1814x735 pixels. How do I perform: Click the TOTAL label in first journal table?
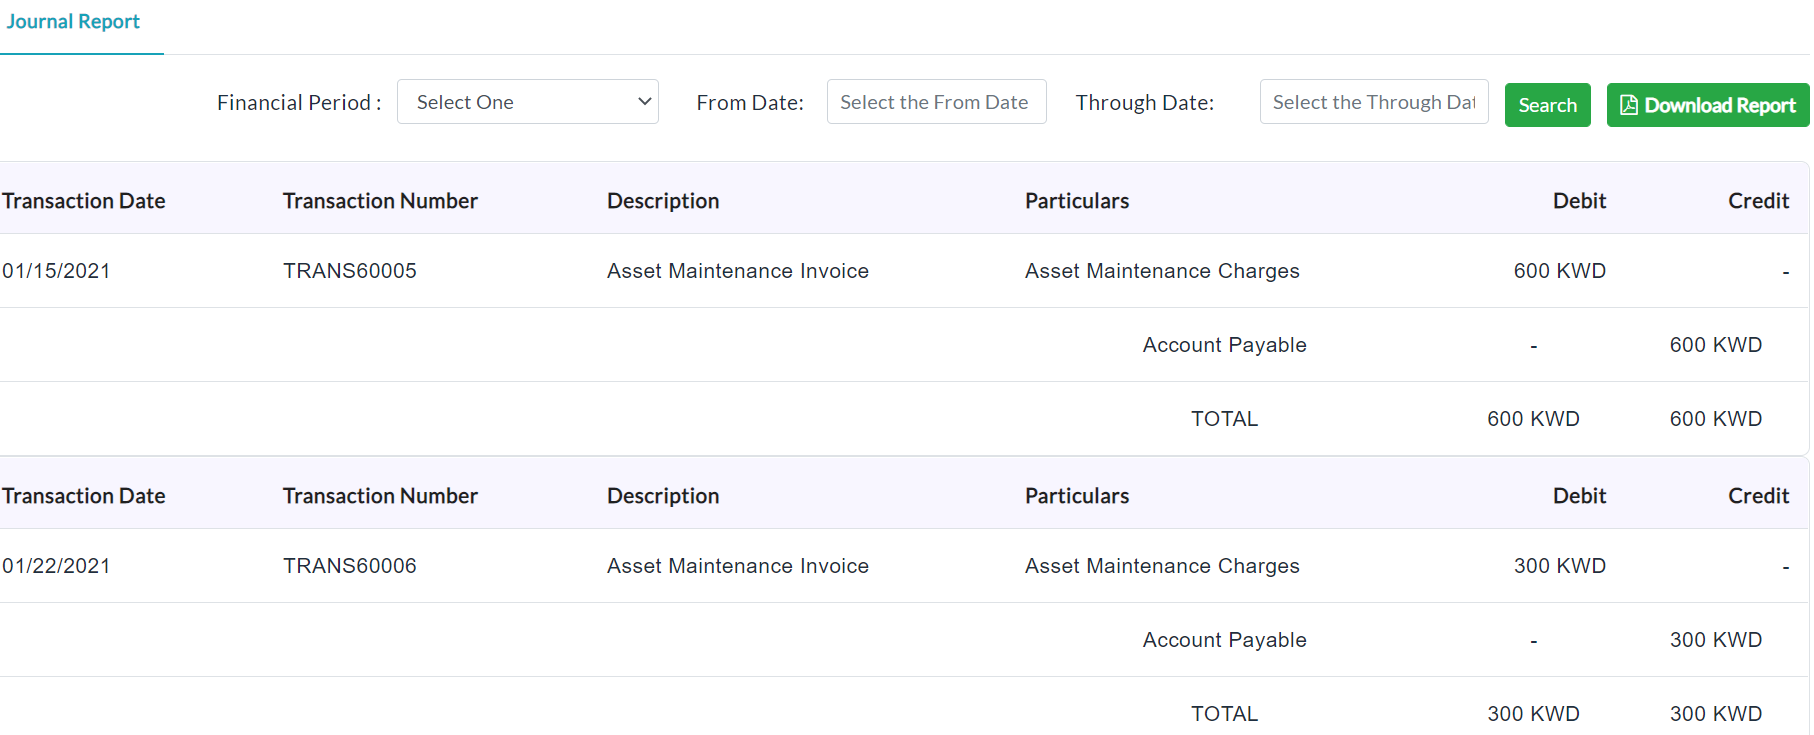coord(1224,419)
